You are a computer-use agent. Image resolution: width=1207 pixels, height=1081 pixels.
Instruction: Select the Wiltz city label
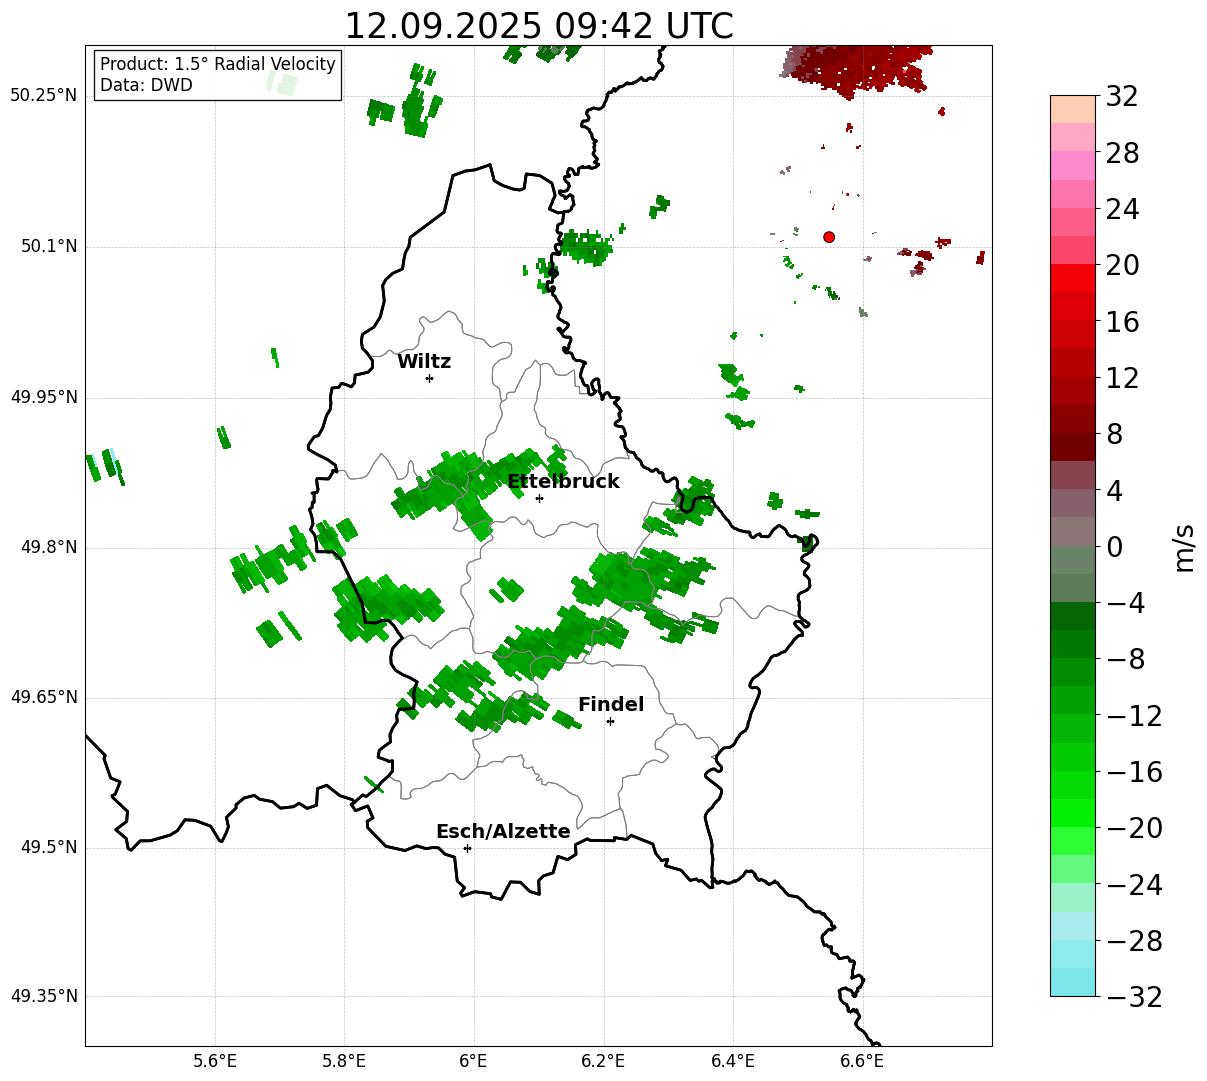[424, 362]
